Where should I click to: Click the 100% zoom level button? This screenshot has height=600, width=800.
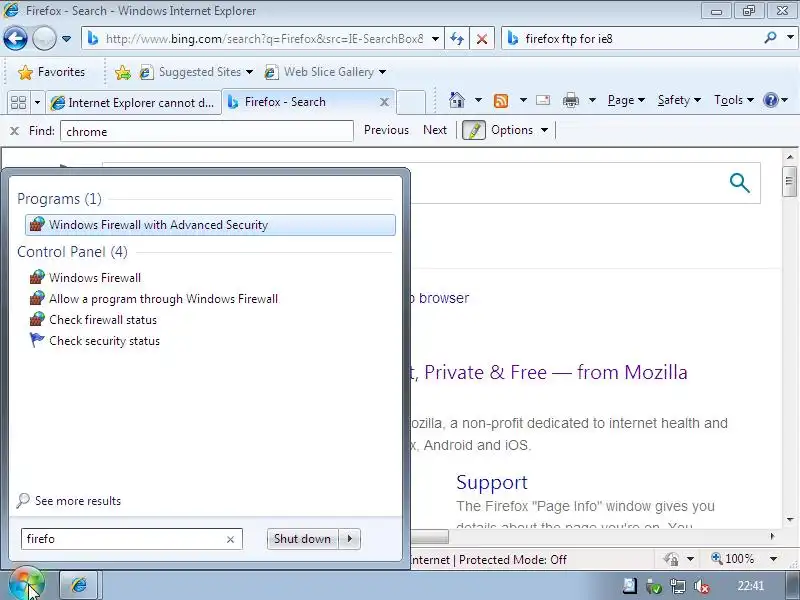[733, 559]
